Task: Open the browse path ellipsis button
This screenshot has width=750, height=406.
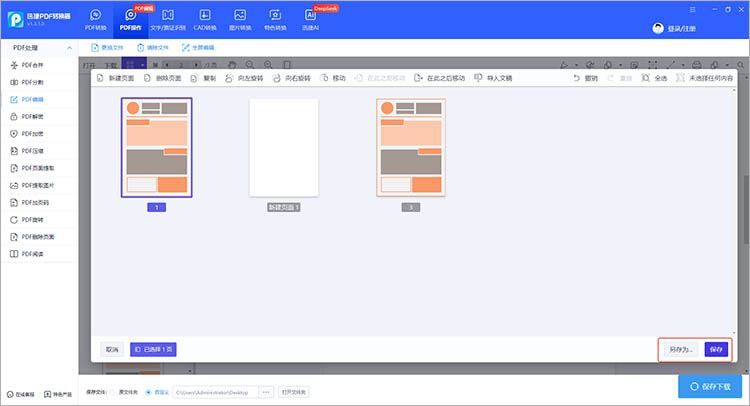Action: 267,392
